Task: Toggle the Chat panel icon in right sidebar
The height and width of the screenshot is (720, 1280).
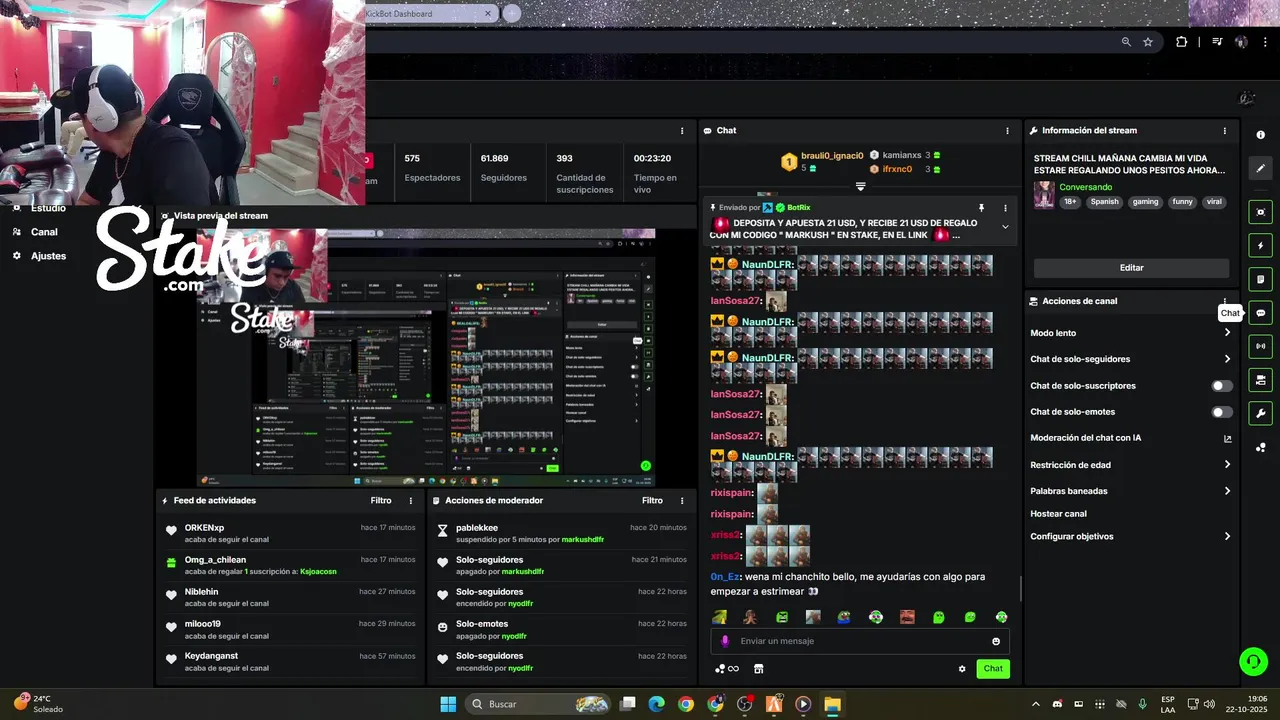Action: 1261,313
